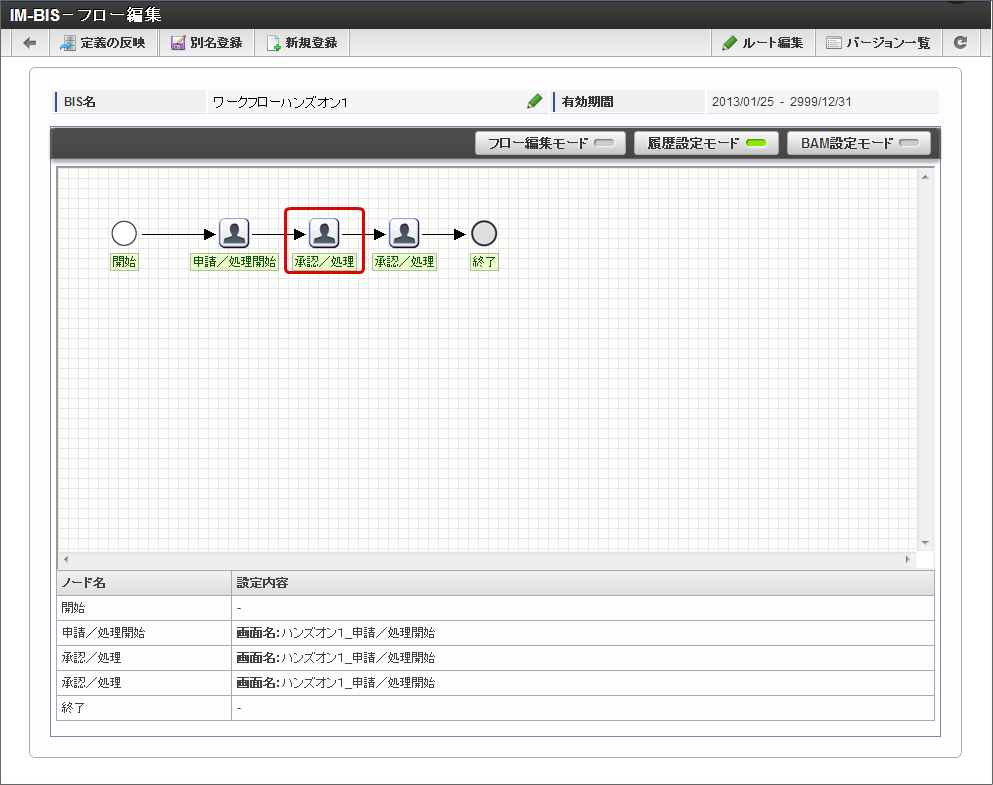Click the 設定内容 column header
Viewport: 993px width, 785px height.
tap(583, 583)
